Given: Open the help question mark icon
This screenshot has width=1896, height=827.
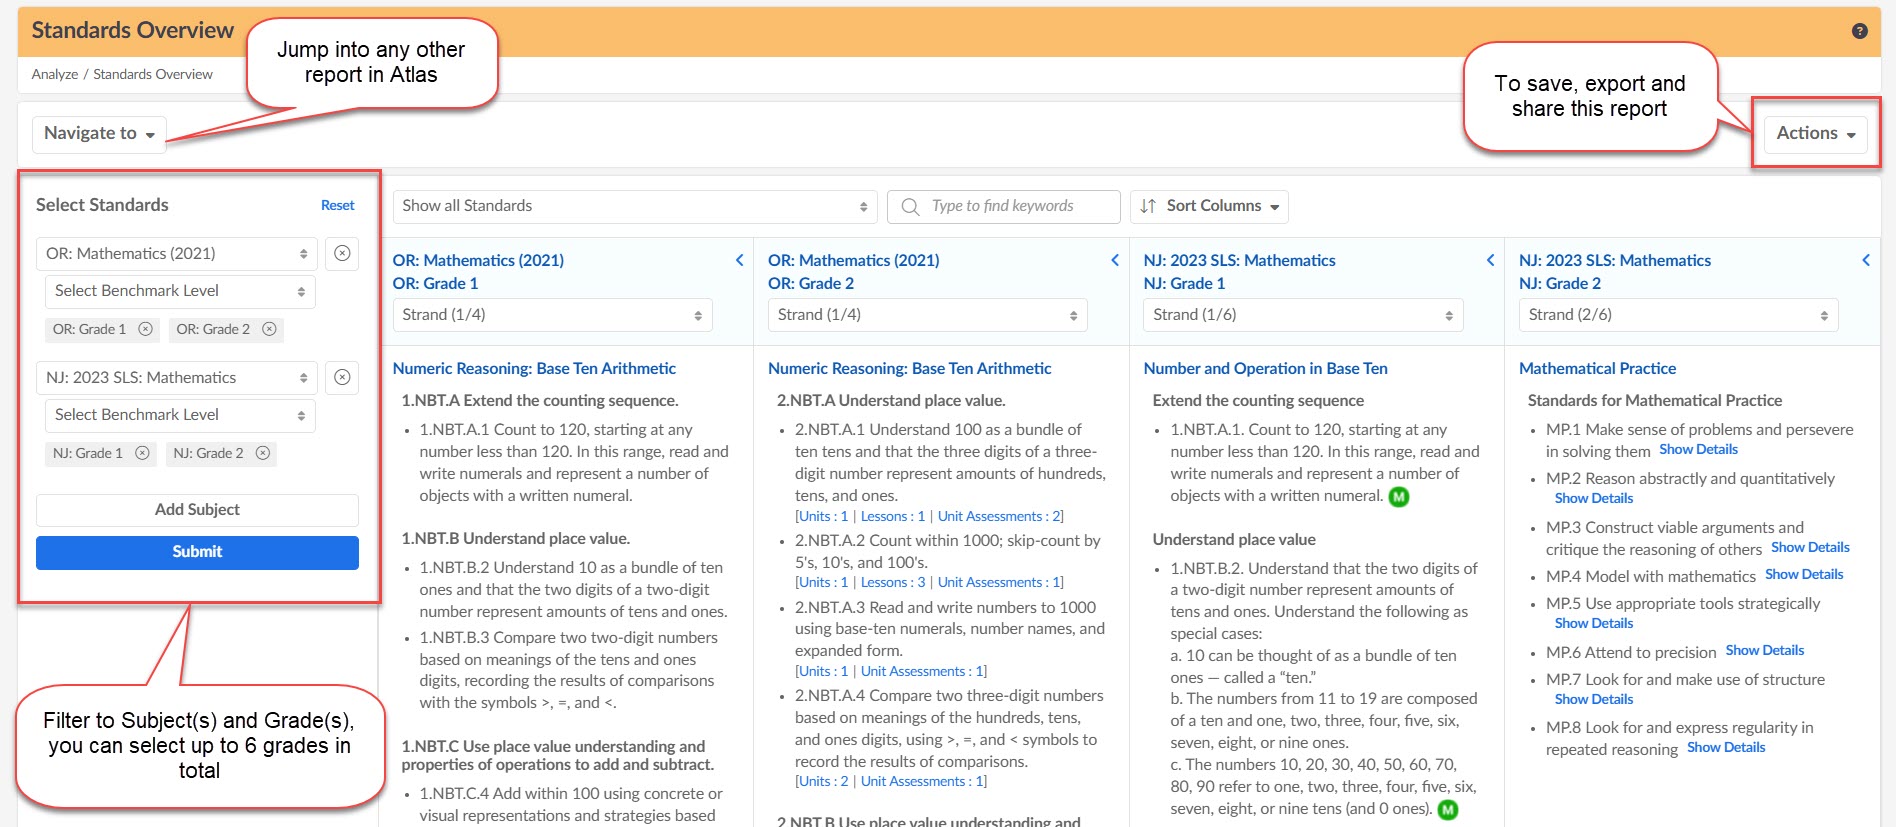Looking at the screenshot, I should point(1859,31).
